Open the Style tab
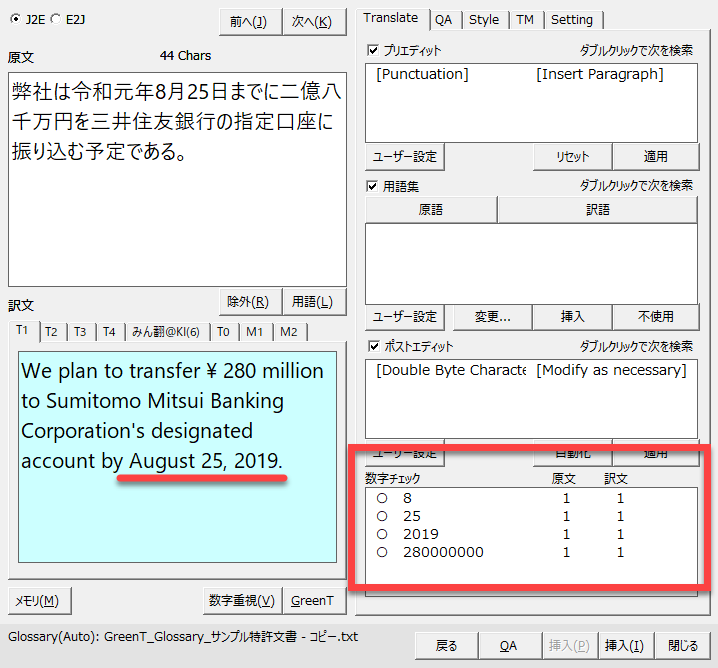Viewport: 718px width, 668px height. click(484, 19)
